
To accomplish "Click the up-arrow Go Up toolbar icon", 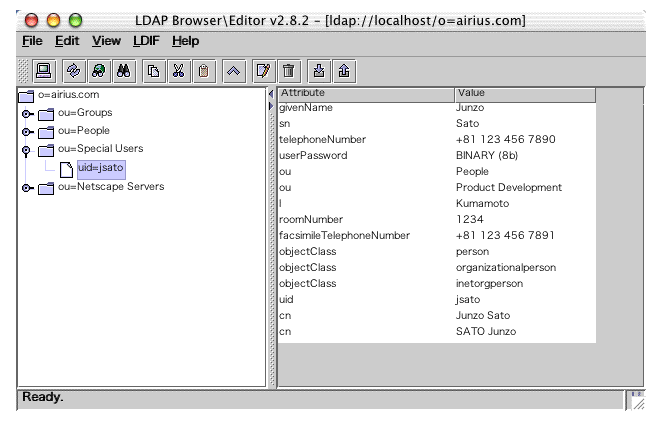I will (x=233, y=71).
